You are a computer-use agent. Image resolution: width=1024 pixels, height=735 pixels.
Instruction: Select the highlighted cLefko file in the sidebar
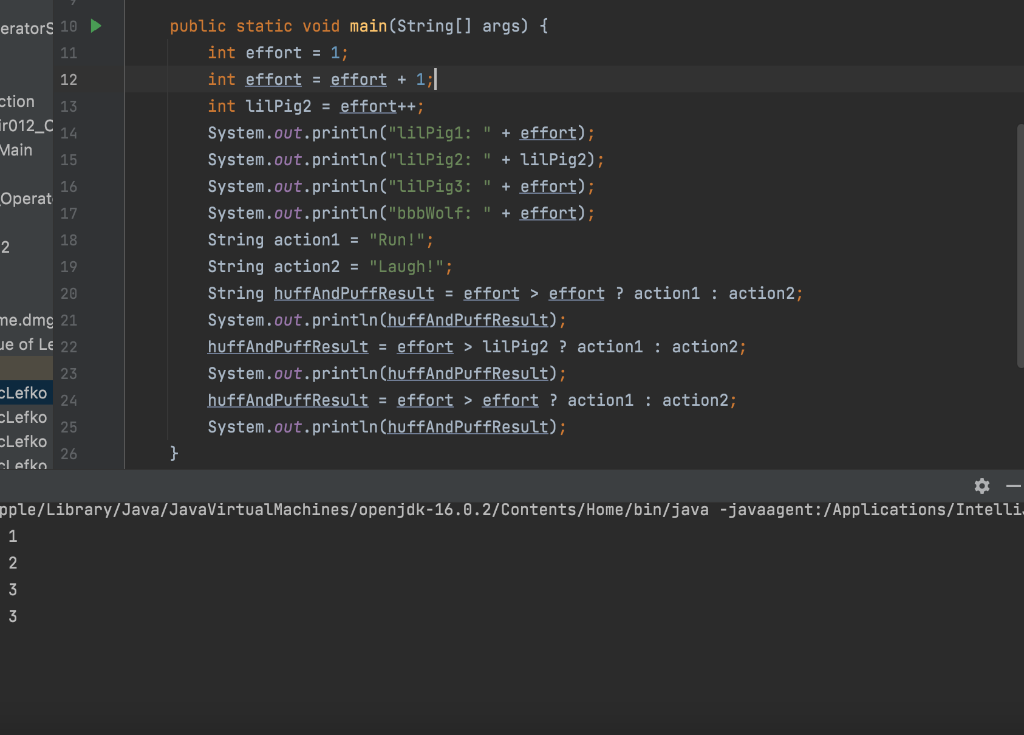click(x=22, y=392)
